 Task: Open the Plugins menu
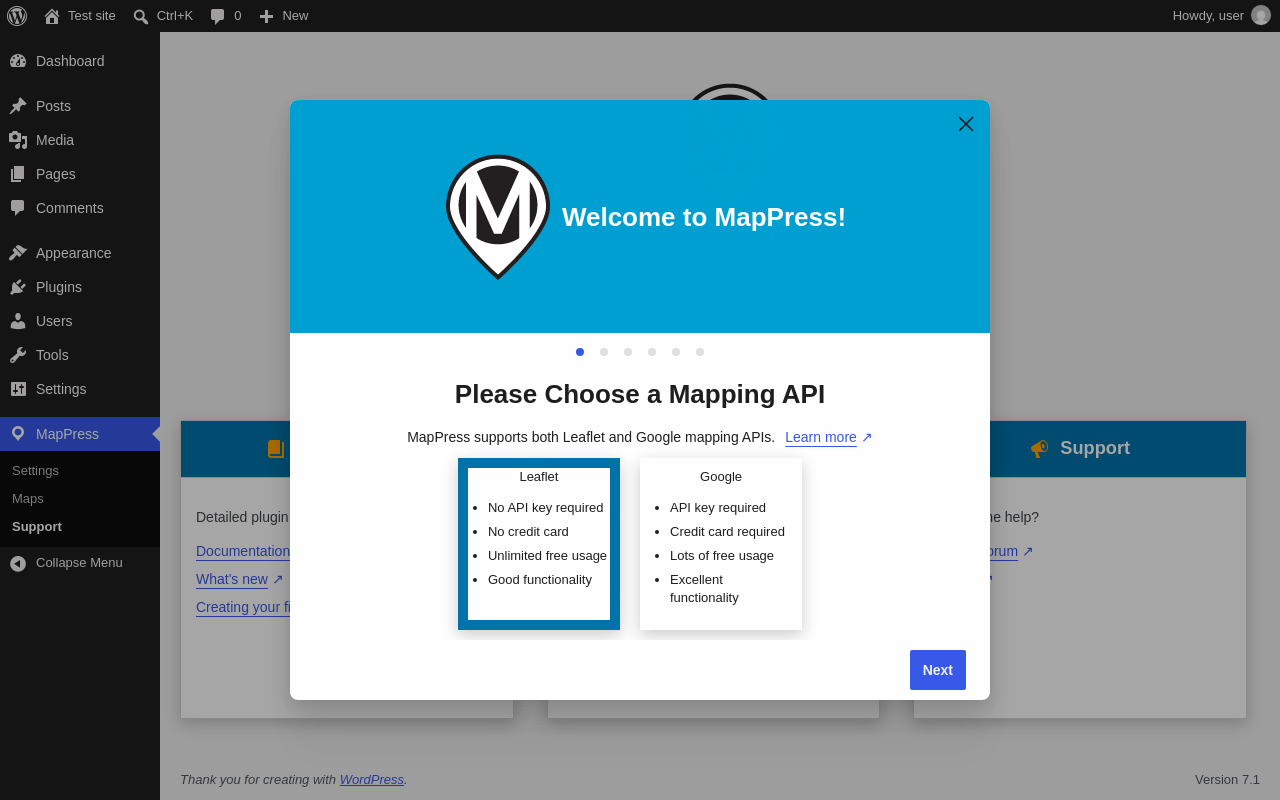coord(80,287)
